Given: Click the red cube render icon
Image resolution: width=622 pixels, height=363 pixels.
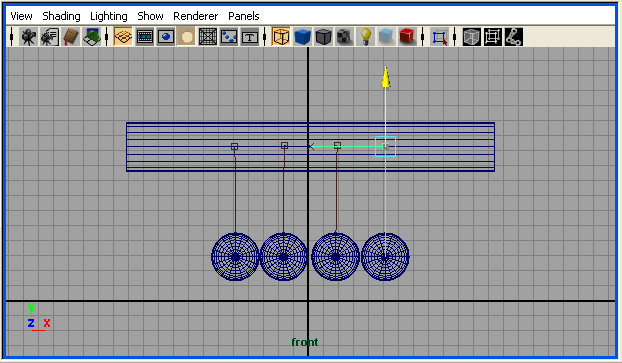Looking at the screenshot, I should pos(407,37).
